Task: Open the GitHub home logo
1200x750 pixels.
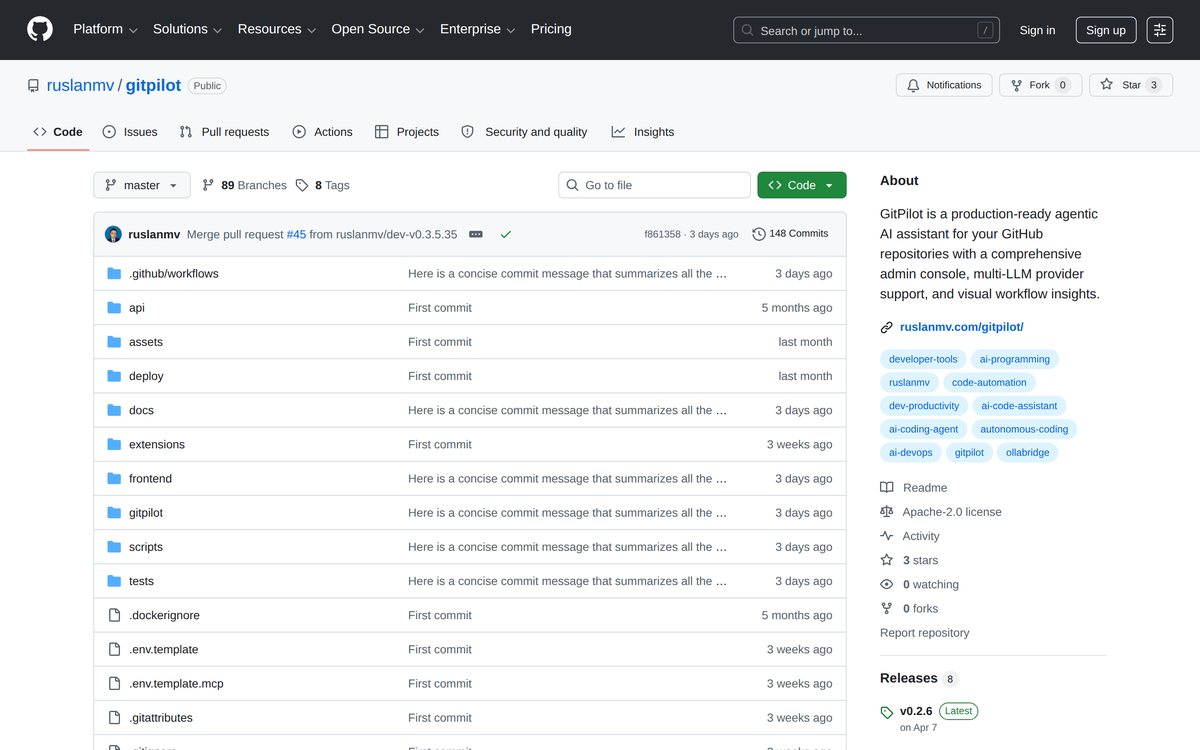Action: click(x=40, y=30)
